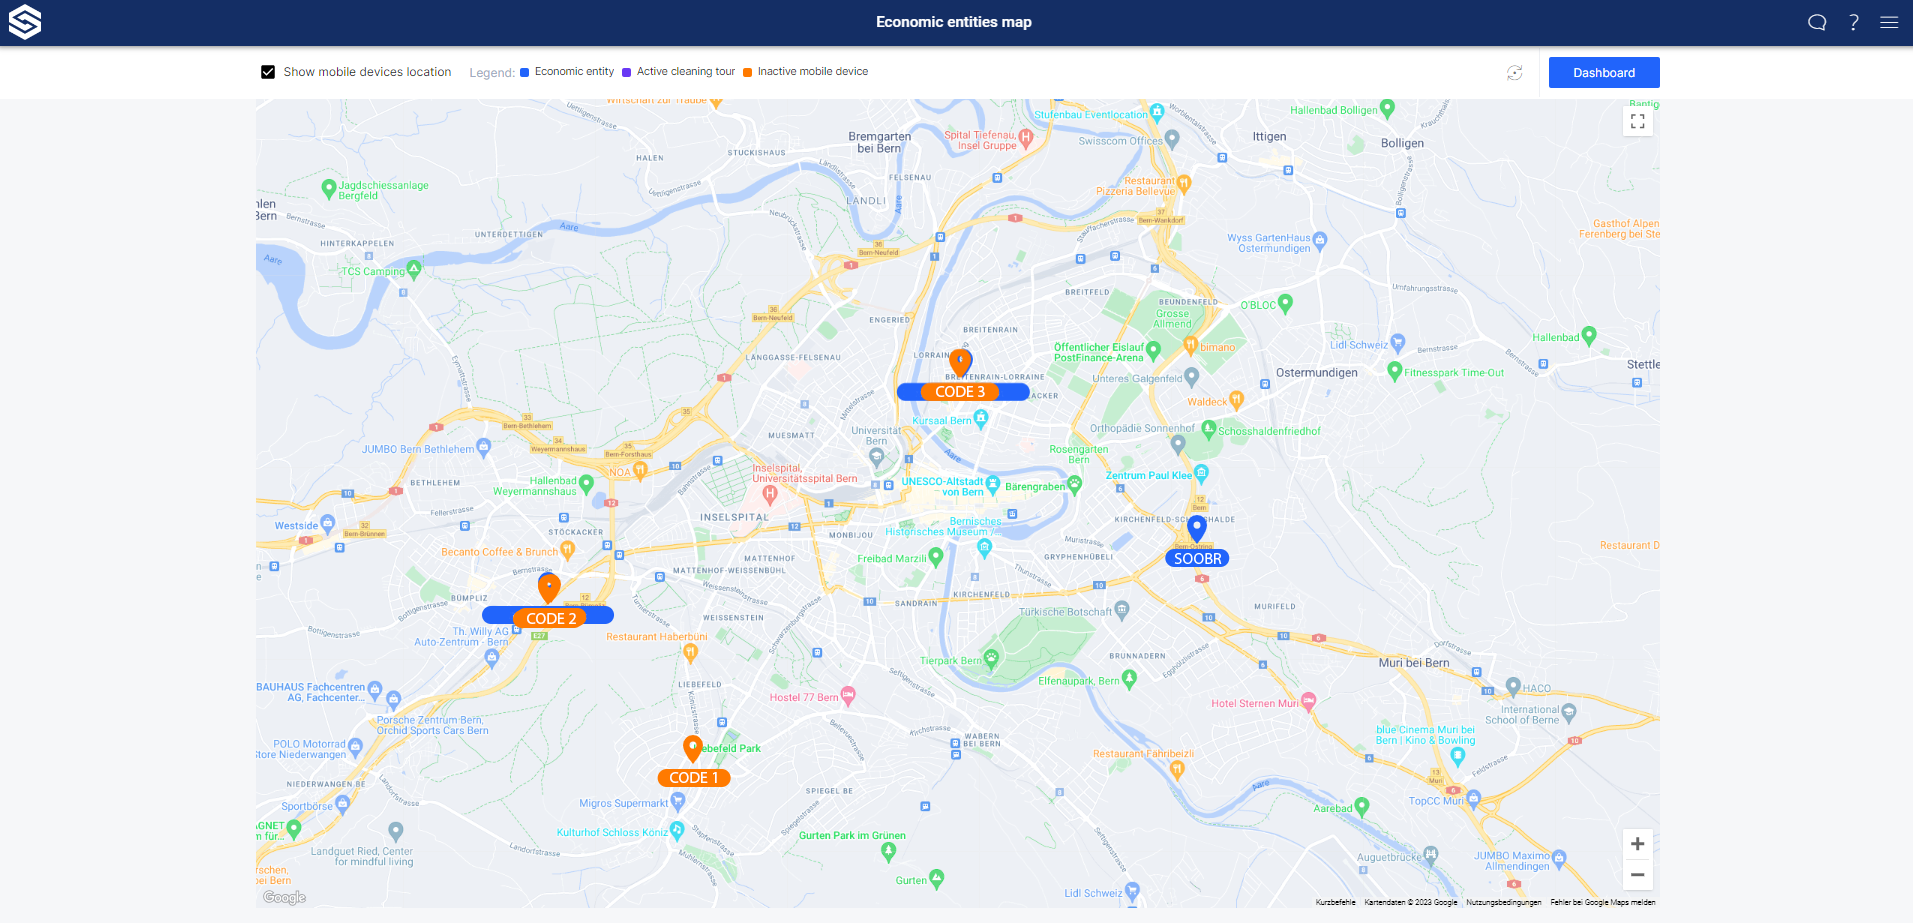
Task: Click the blue Economic entity legend swatch
Action: [525, 72]
